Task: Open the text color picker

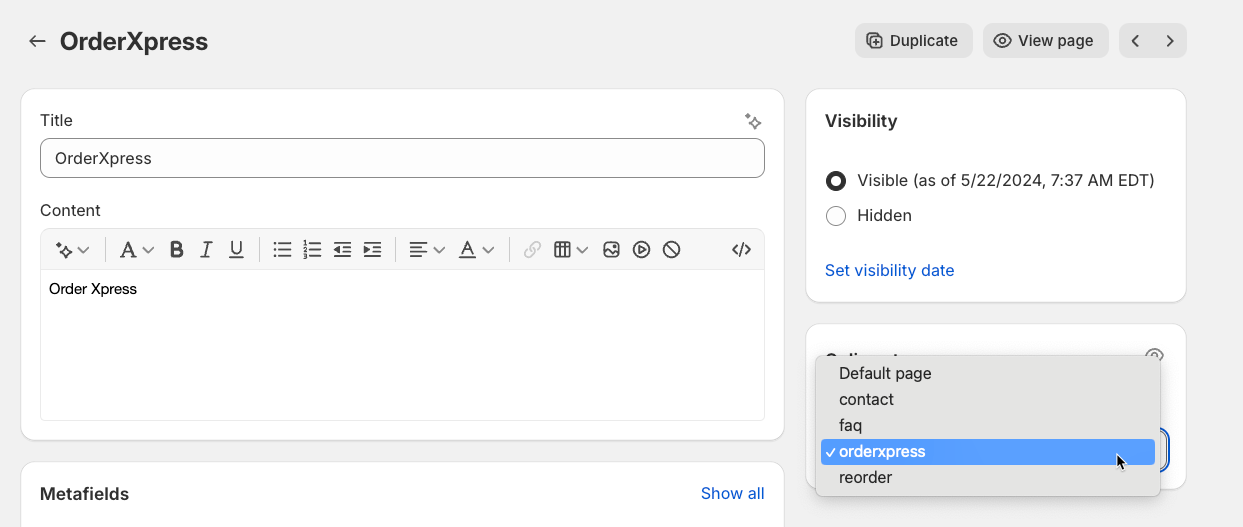Action: (x=476, y=250)
